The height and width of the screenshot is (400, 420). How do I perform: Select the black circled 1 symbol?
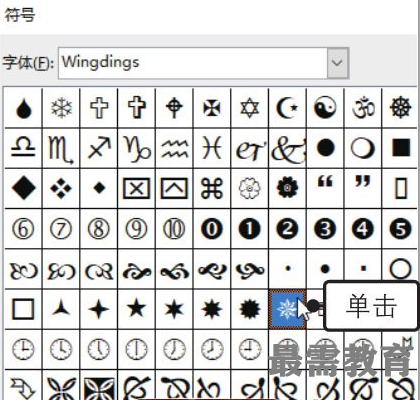[250, 229]
